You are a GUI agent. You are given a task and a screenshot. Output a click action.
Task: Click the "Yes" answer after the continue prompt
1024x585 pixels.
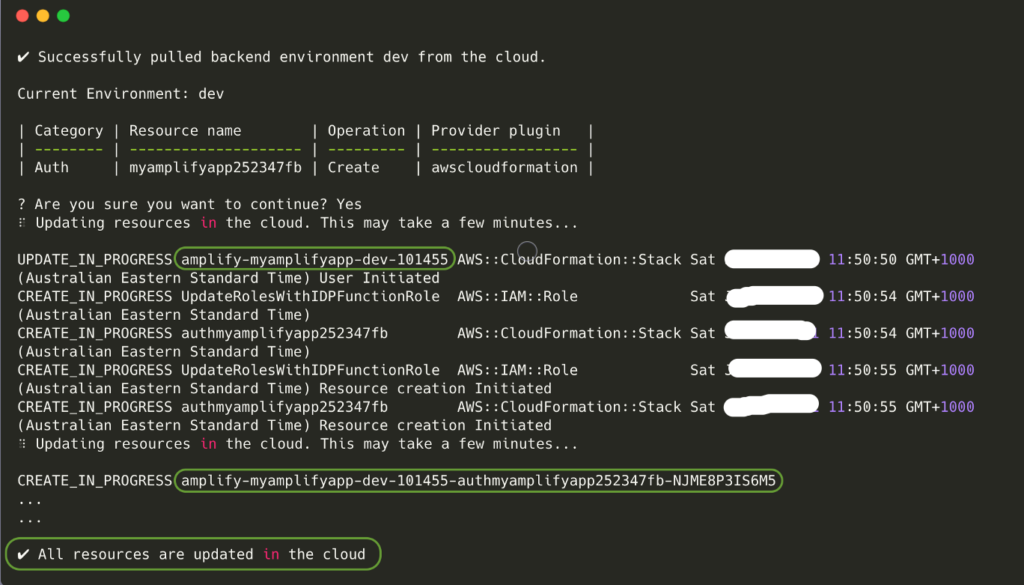[x=349, y=204]
